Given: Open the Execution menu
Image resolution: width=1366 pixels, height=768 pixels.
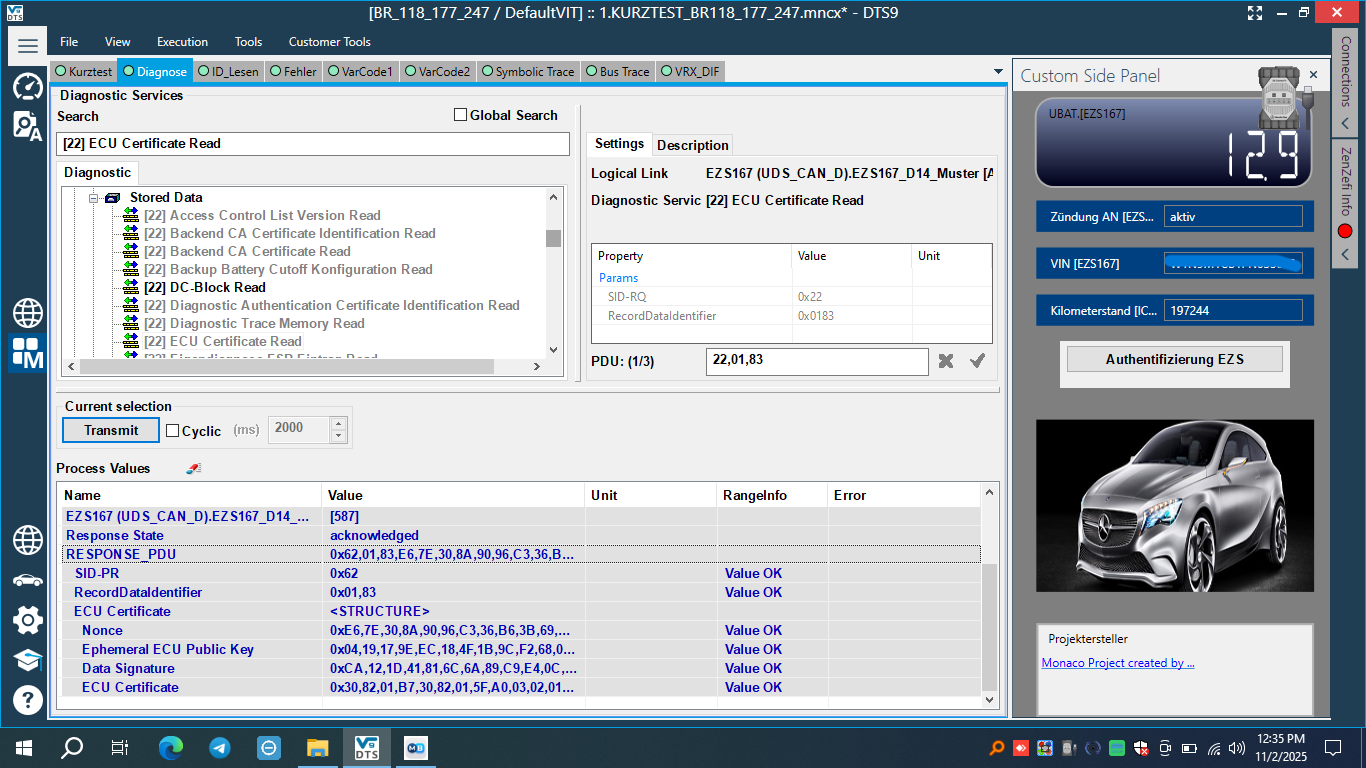Looking at the screenshot, I should pyautogui.click(x=182, y=42).
